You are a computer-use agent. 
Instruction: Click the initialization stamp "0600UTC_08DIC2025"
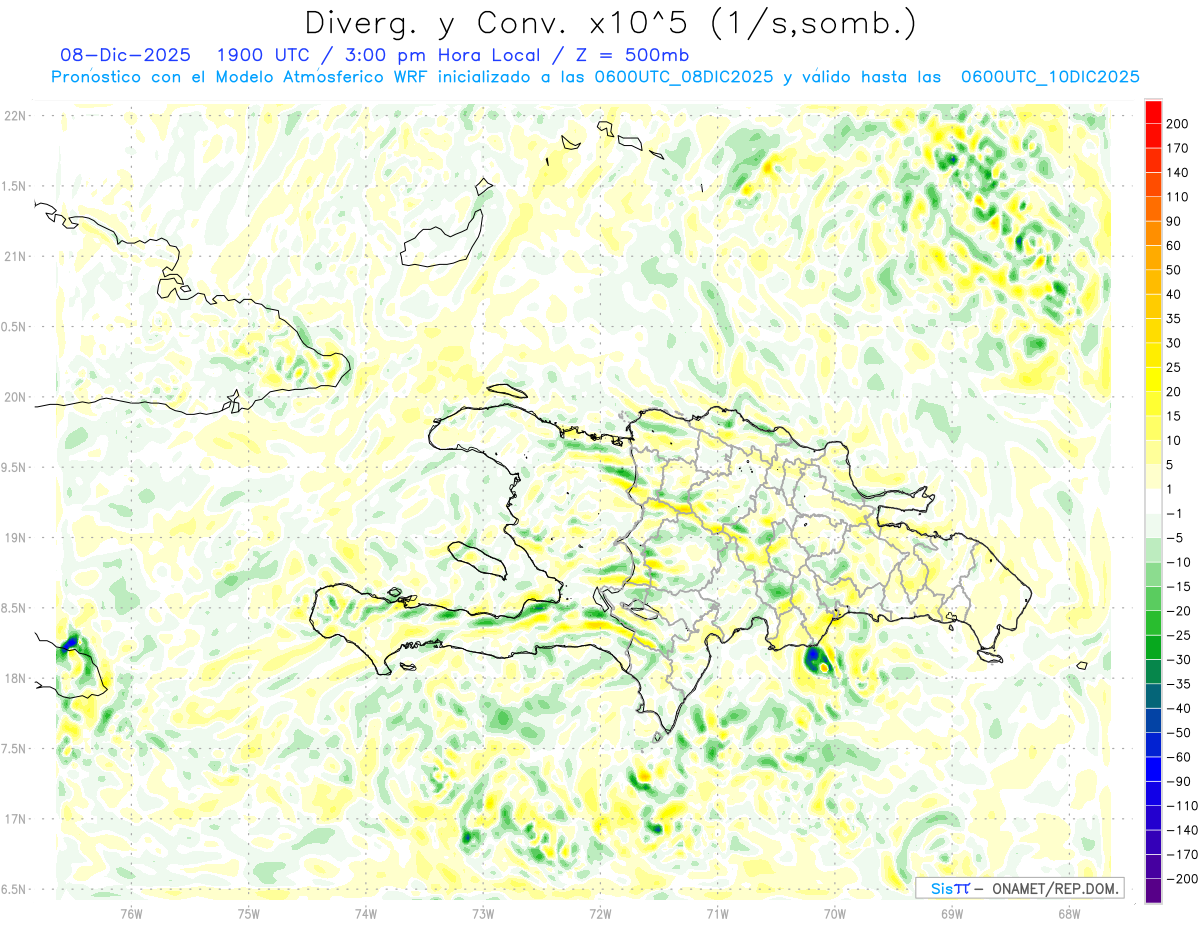tap(684, 77)
